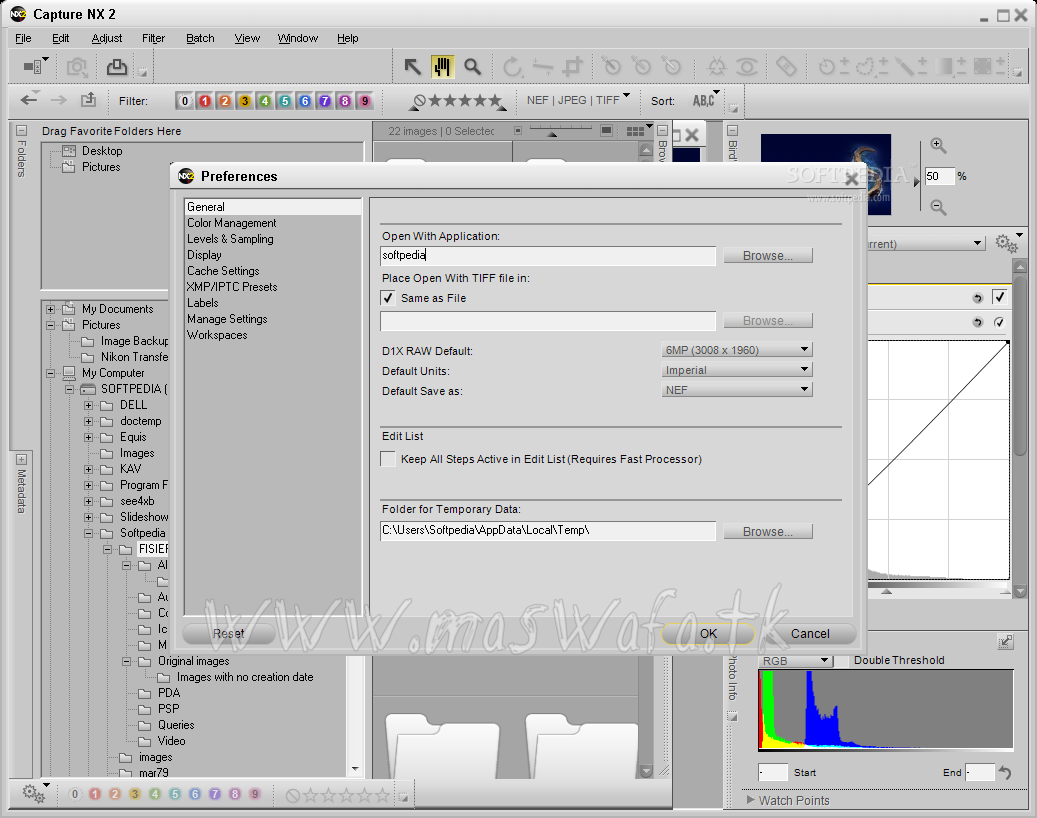Select the direct select arrow tool
The height and width of the screenshot is (818, 1037).
click(412, 66)
